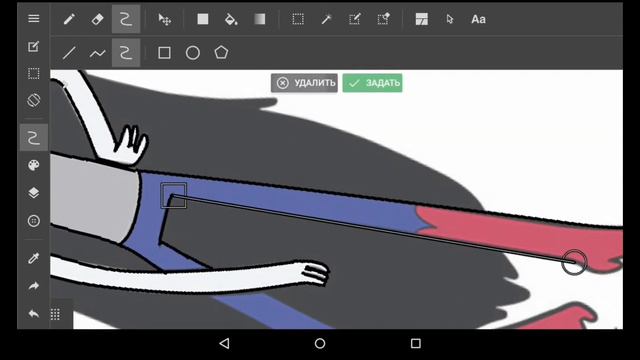Confirm the curve with ЗАДАТЬ button
Screen dimensions: 640x360
pos(372,83)
